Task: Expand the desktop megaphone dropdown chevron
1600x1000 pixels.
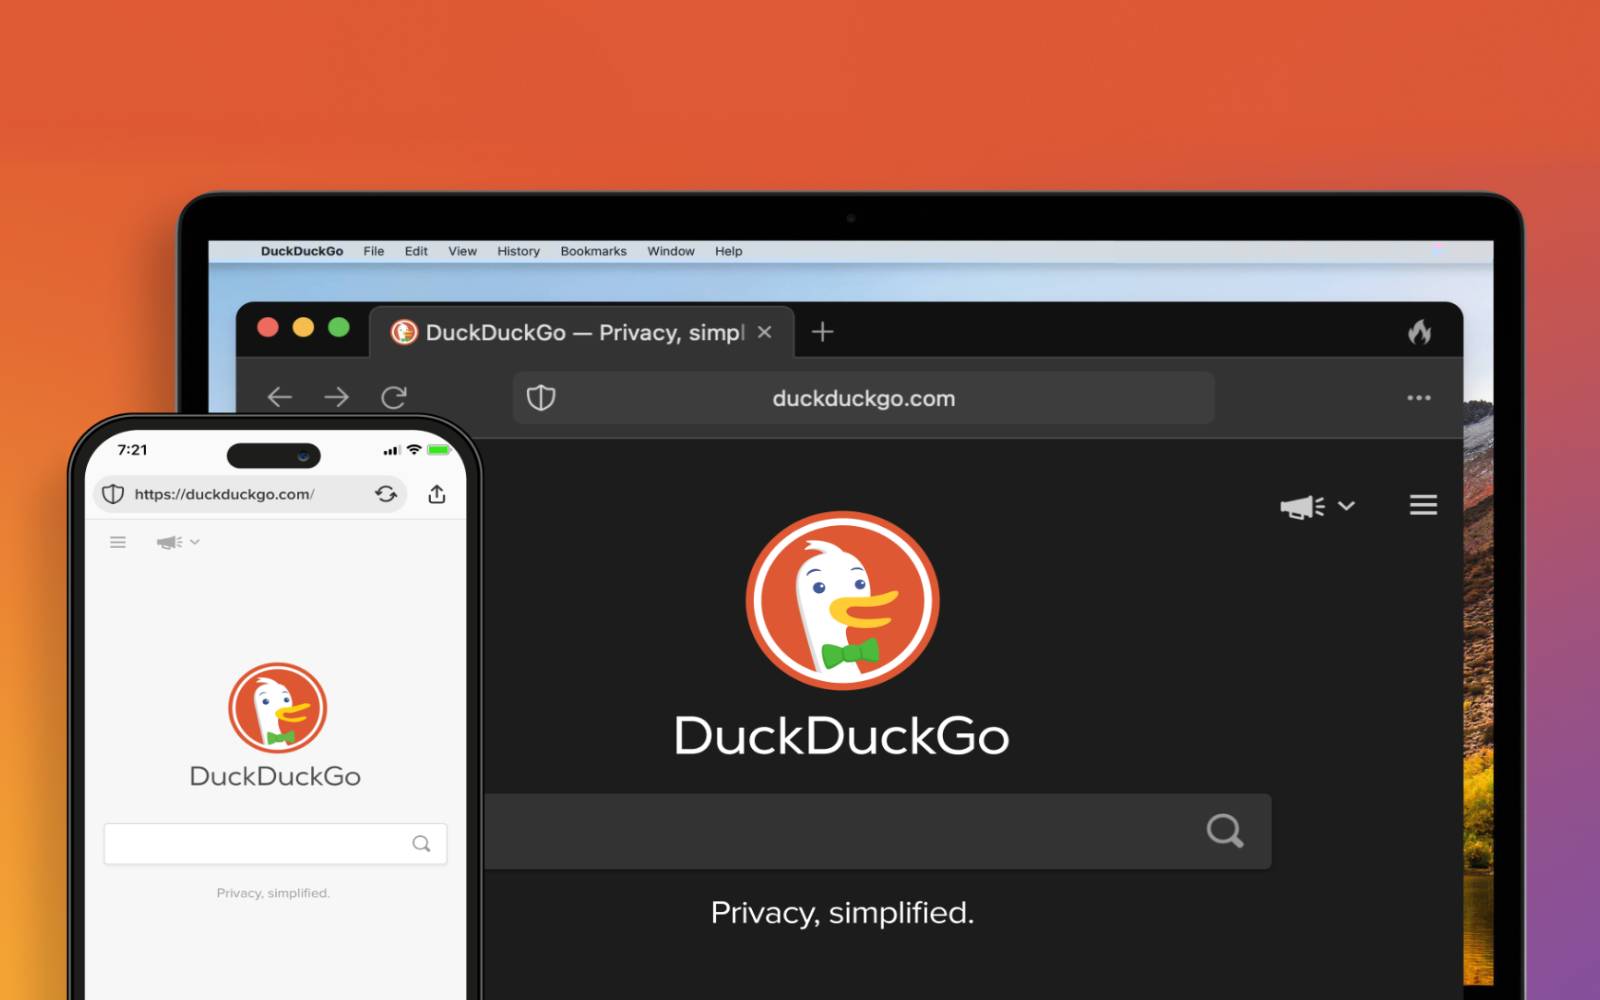Action: tap(1346, 506)
